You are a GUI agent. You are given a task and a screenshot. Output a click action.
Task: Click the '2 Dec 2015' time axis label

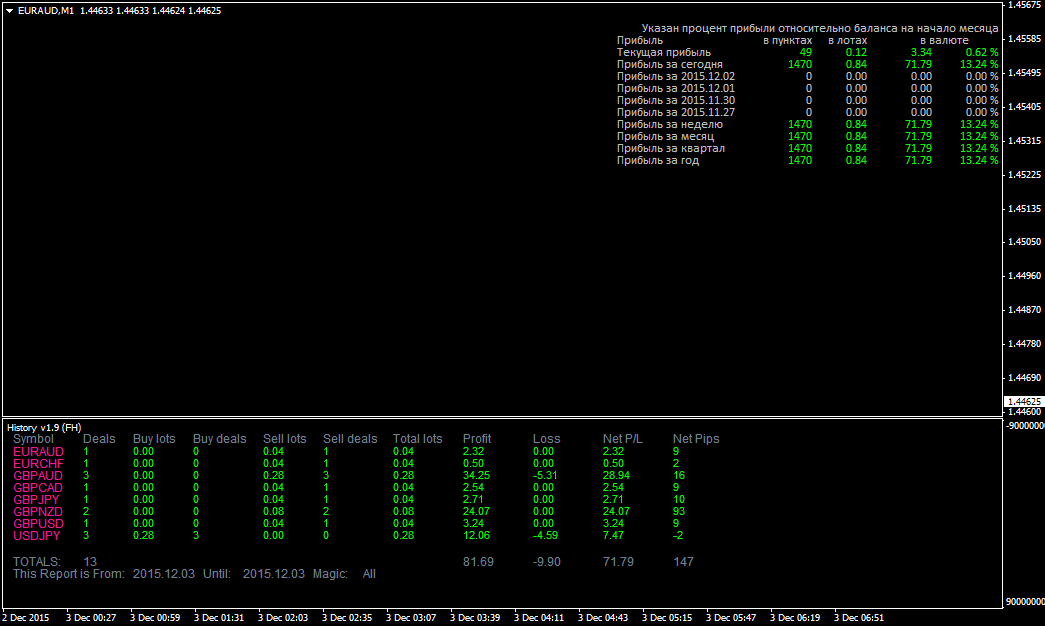26,617
